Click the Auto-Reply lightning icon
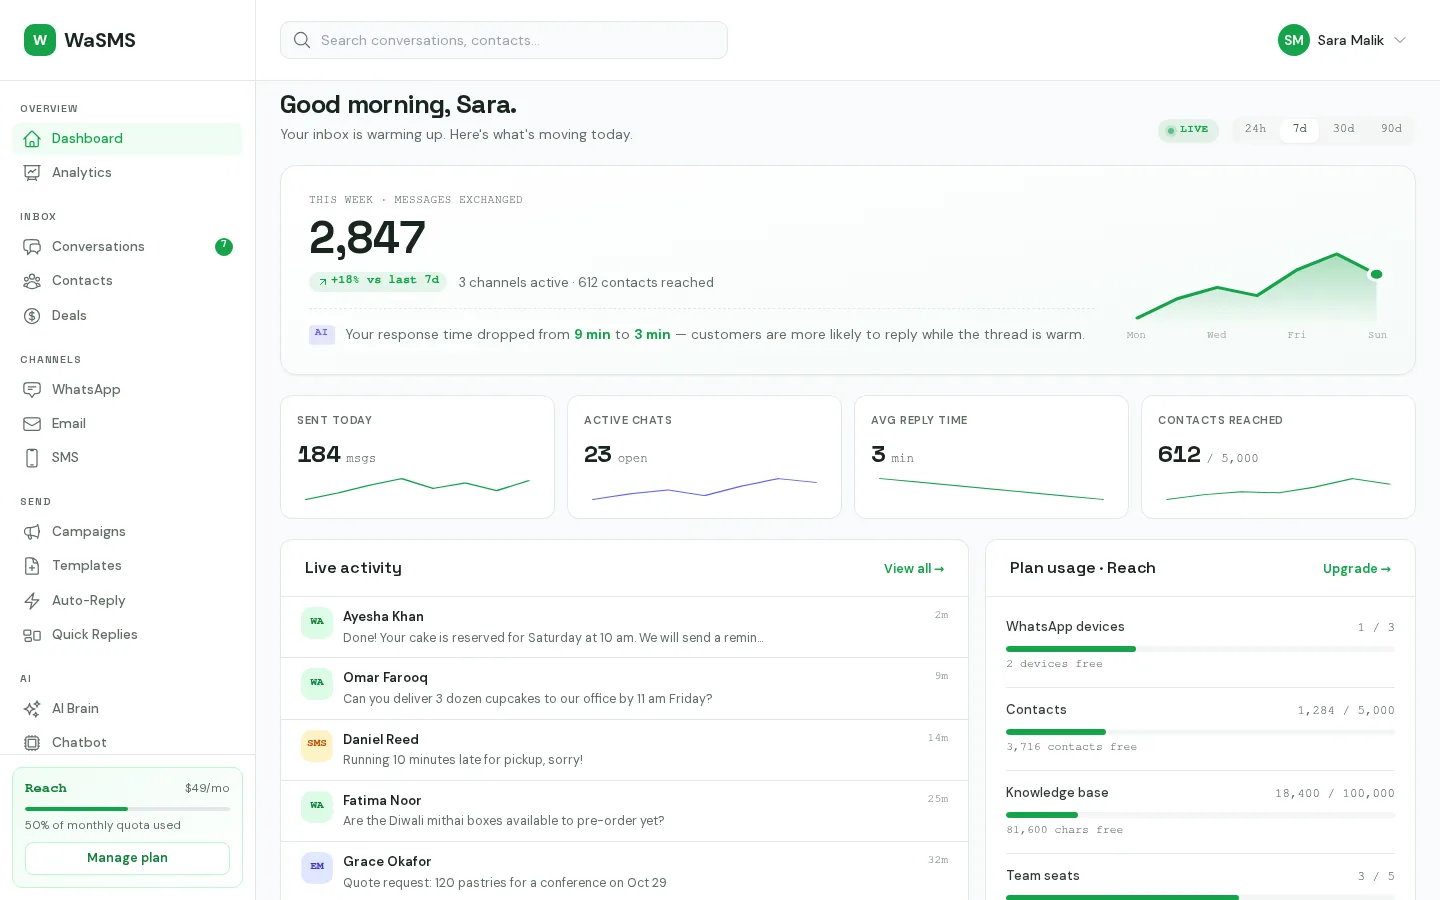The height and width of the screenshot is (900, 1440). coord(32,601)
